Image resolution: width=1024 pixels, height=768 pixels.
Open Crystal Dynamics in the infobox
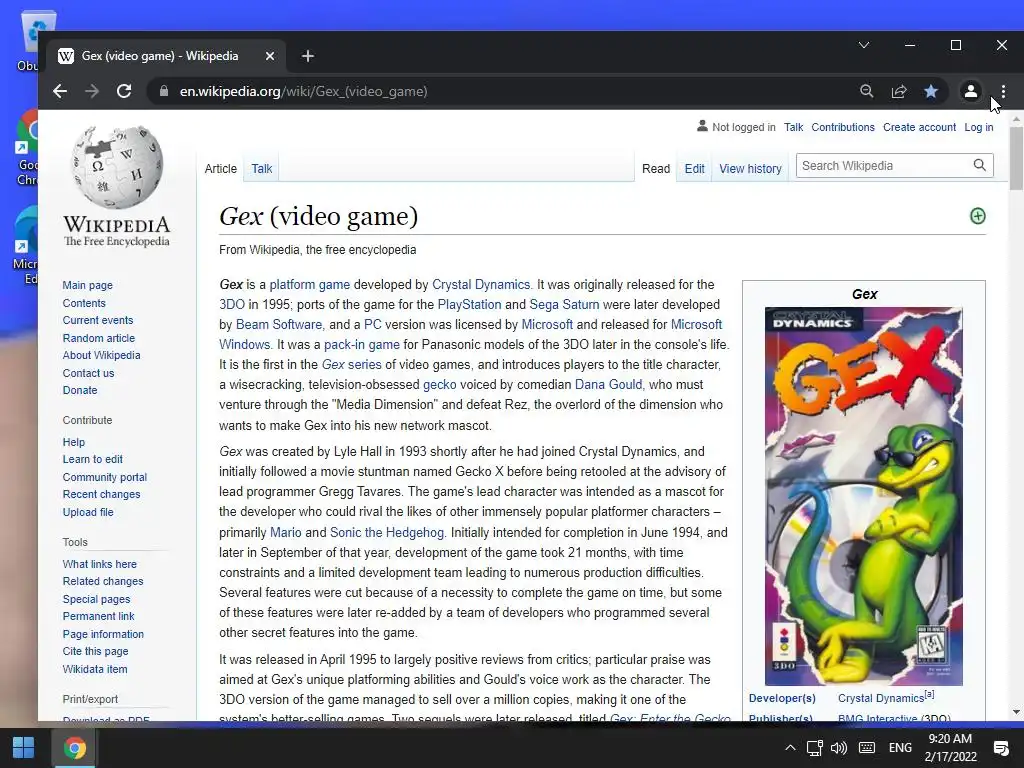pyautogui.click(x=880, y=698)
